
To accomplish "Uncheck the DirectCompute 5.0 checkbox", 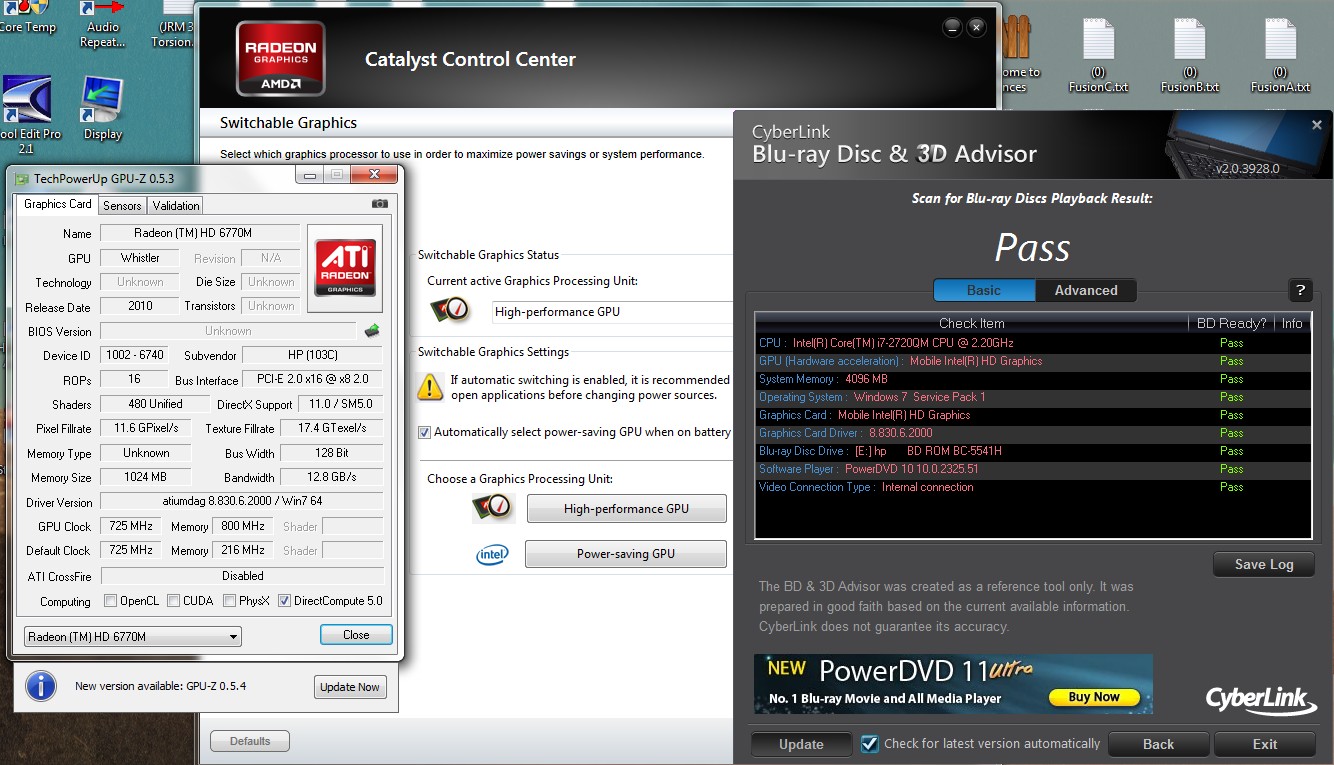I will click(x=285, y=601).
